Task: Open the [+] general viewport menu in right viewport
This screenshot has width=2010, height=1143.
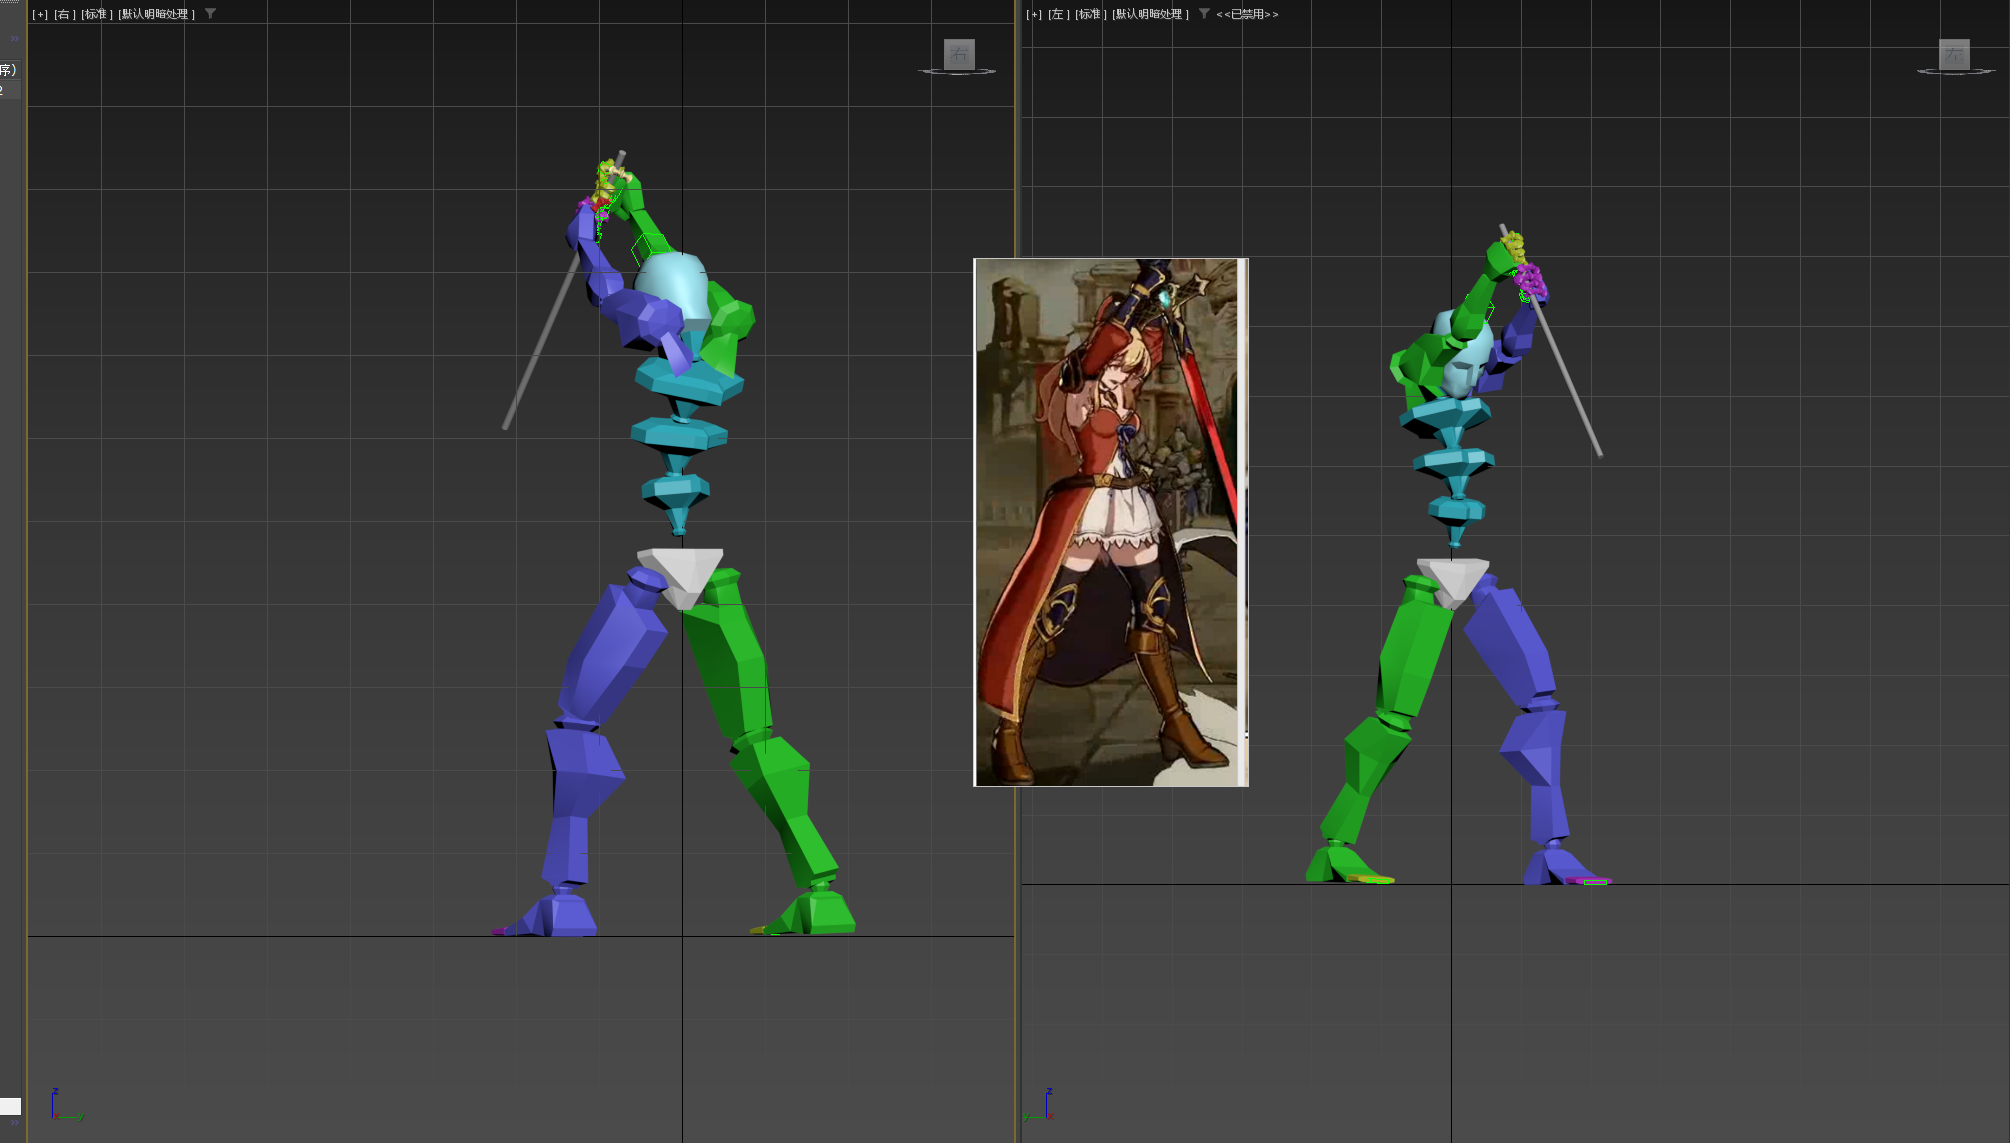Action: click(x=1031, y=15)
